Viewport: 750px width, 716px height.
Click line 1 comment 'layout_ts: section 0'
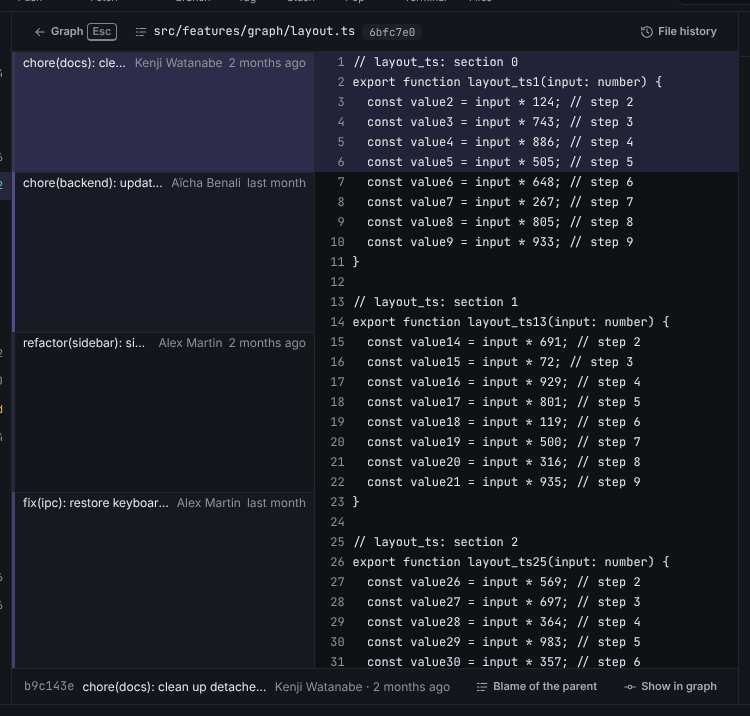coord(435,62)
